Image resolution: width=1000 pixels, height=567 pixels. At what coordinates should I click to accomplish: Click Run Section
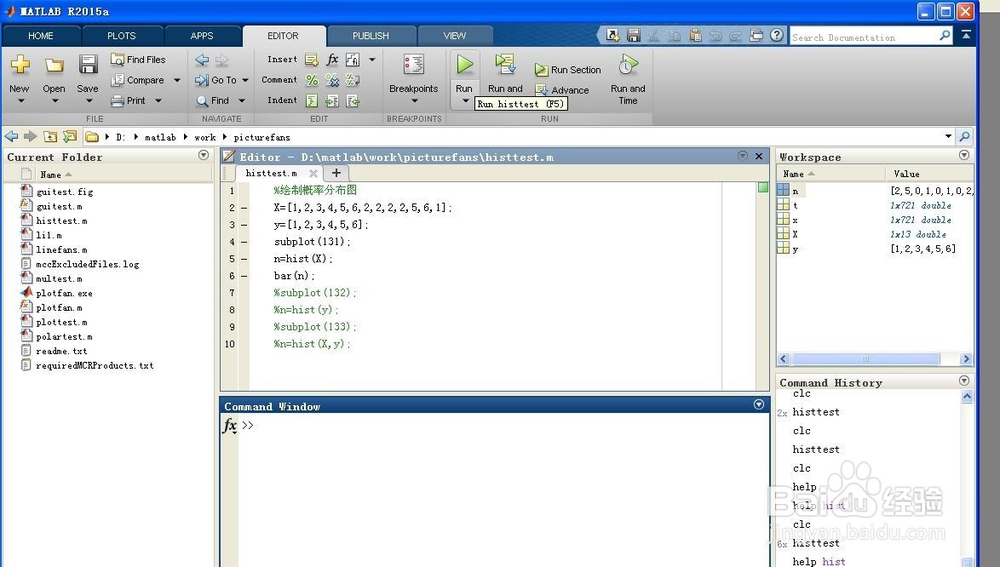coord(568,70)
